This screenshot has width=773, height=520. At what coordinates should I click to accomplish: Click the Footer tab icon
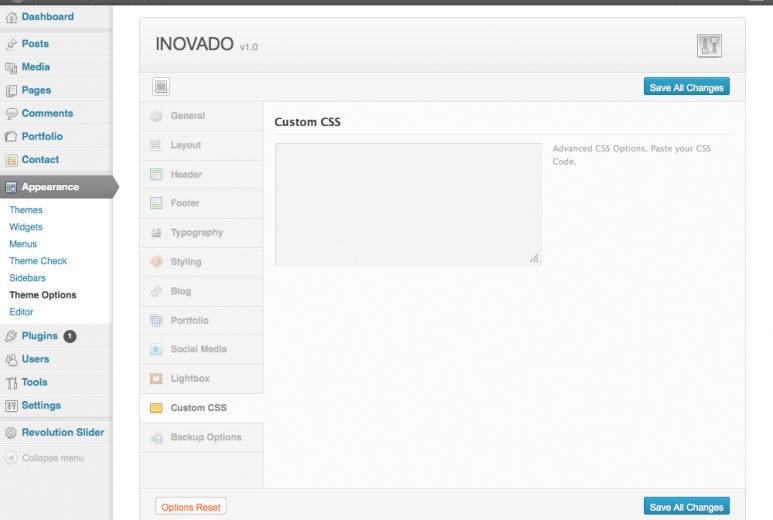coord(156,203)
